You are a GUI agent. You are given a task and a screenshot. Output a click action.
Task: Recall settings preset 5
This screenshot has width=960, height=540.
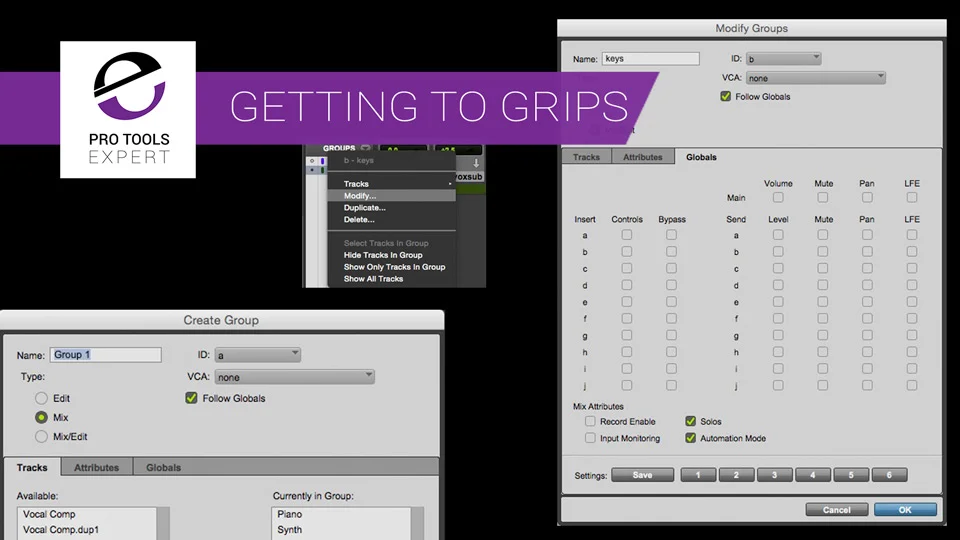(x=851, y=474)
